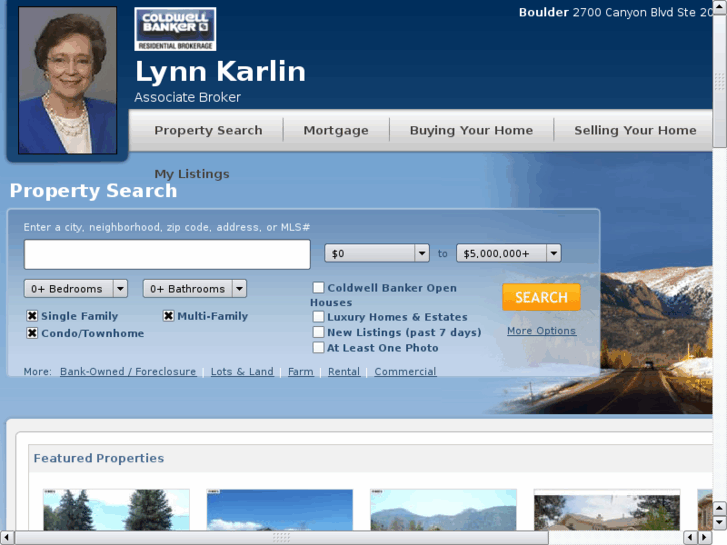Uncheck the Single Family checkbox
The width and height of the screenshot is (727, 545).
(32, 316)
